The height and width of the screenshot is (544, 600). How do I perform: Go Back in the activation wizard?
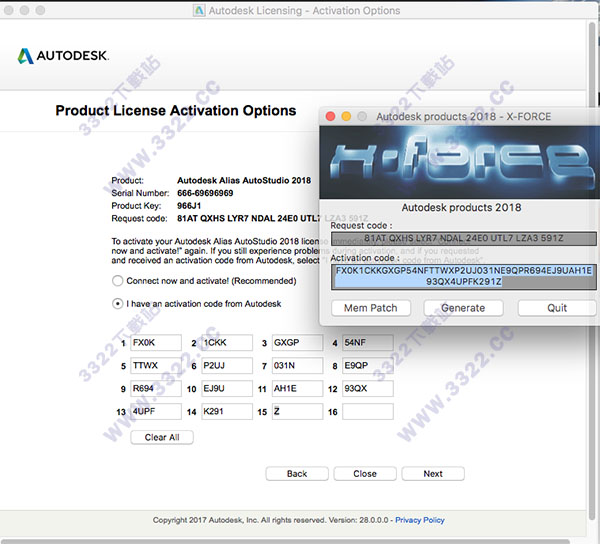[x=297, y=474]
